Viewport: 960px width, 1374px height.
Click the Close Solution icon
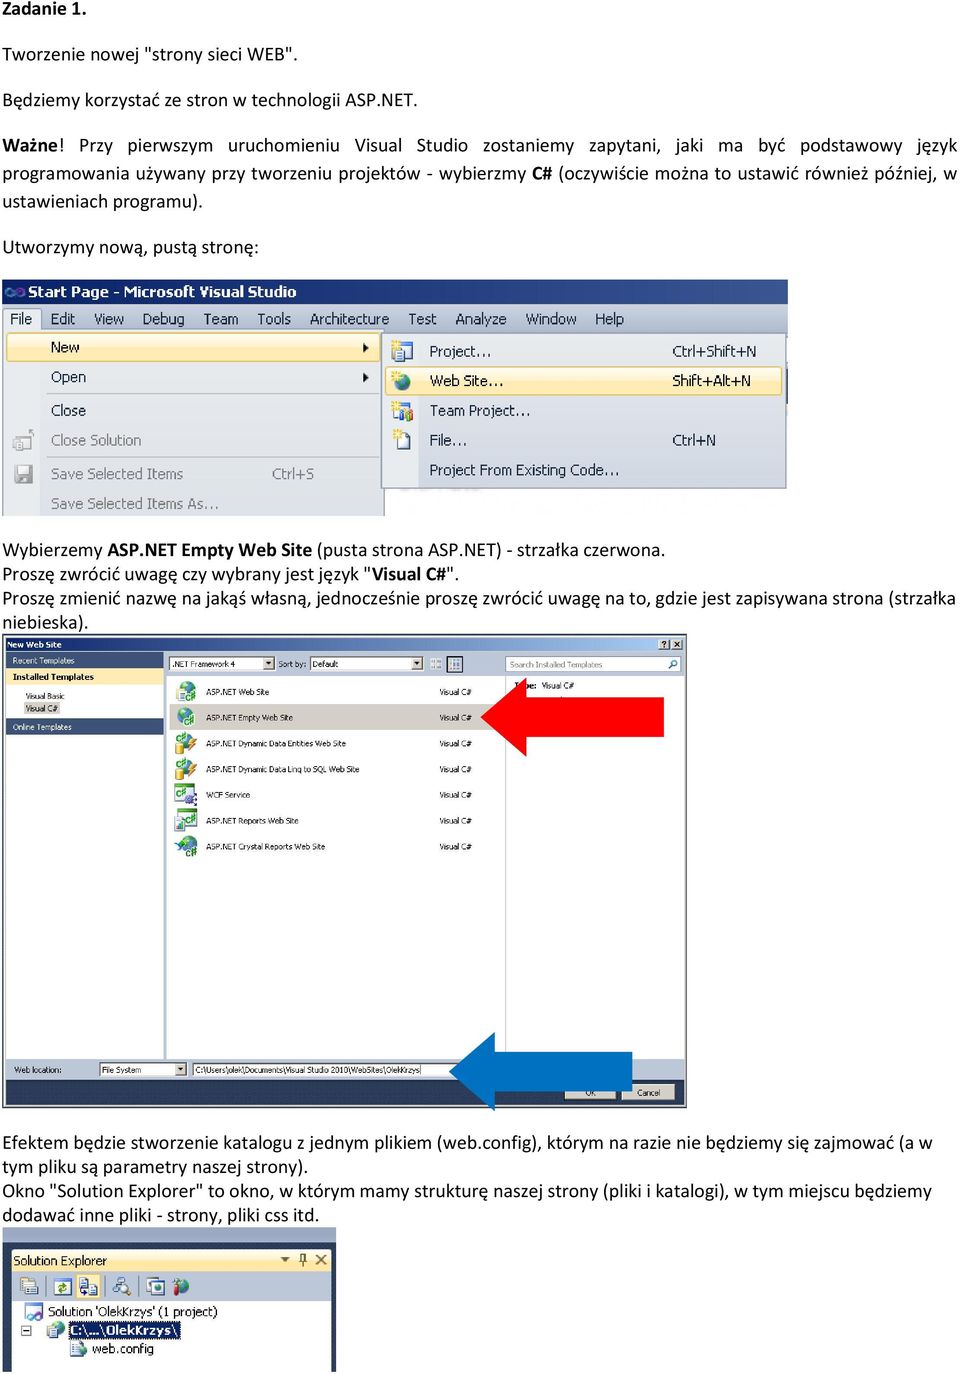coord(23,440)
